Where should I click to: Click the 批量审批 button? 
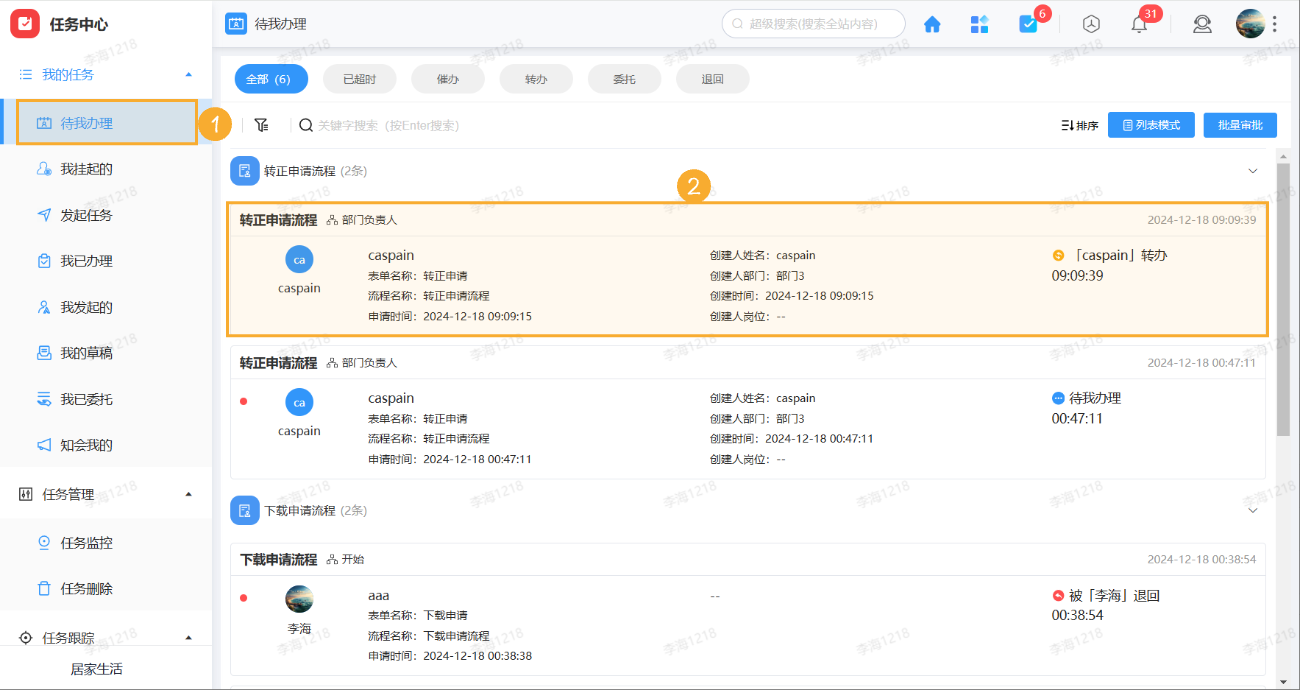pos(1239,124)
